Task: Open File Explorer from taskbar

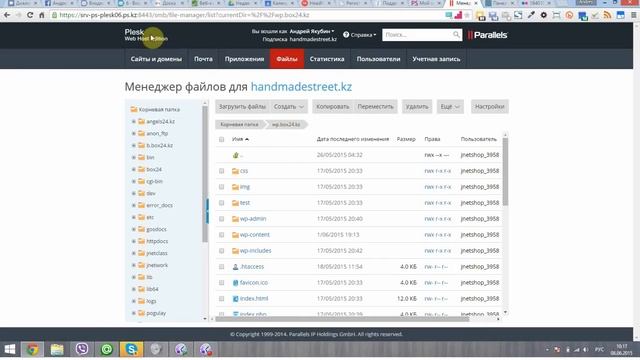Action: coord(57,349)
